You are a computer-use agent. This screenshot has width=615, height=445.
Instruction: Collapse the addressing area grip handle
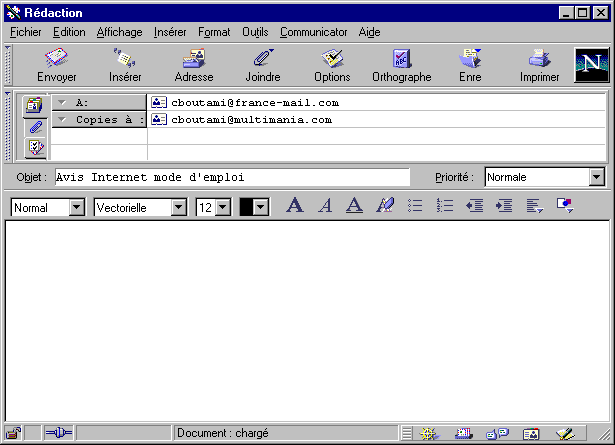point(8,126)
